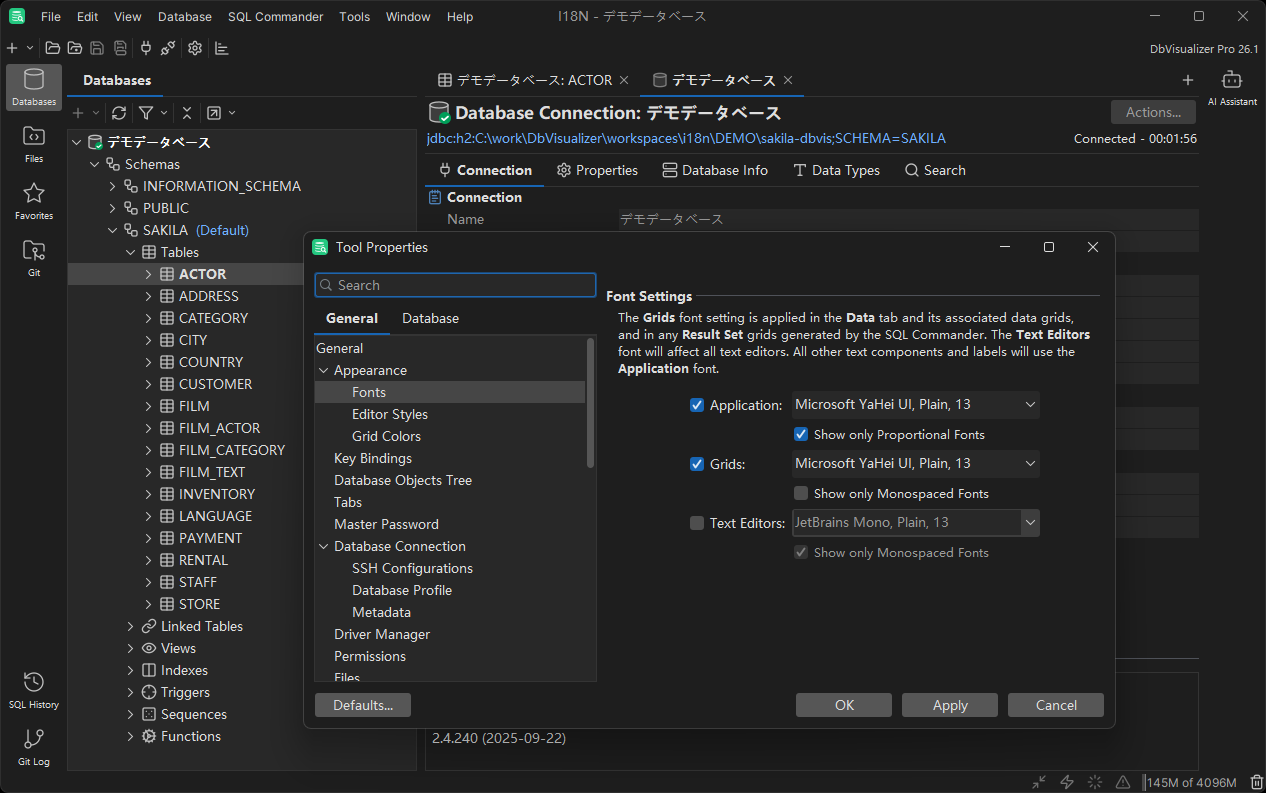This screenshot has width=1266, height=793.
Task: Click the lightning bolt icon in status bar
Action: [1067, 782]
